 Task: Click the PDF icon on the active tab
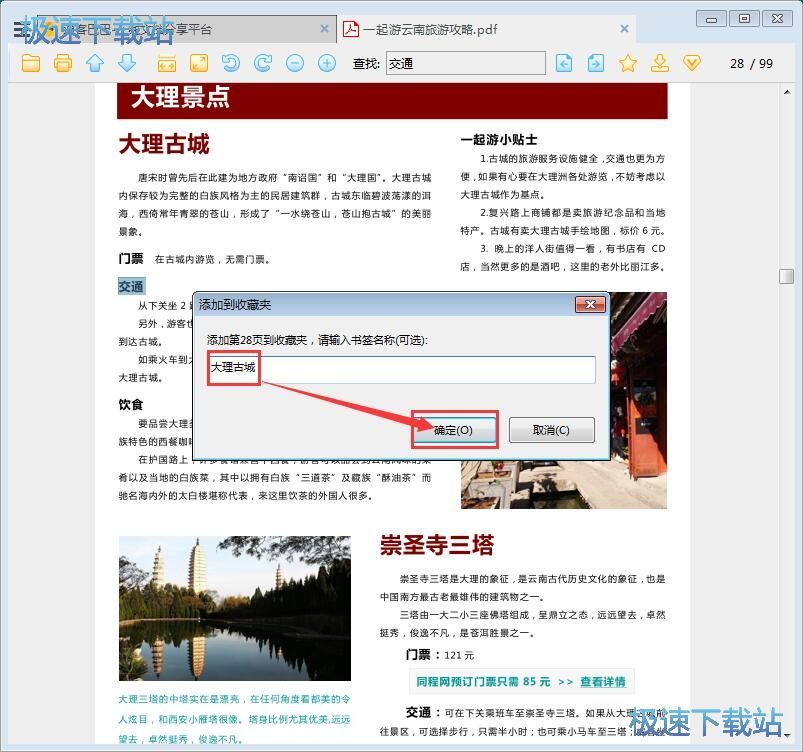pos(351,29)
